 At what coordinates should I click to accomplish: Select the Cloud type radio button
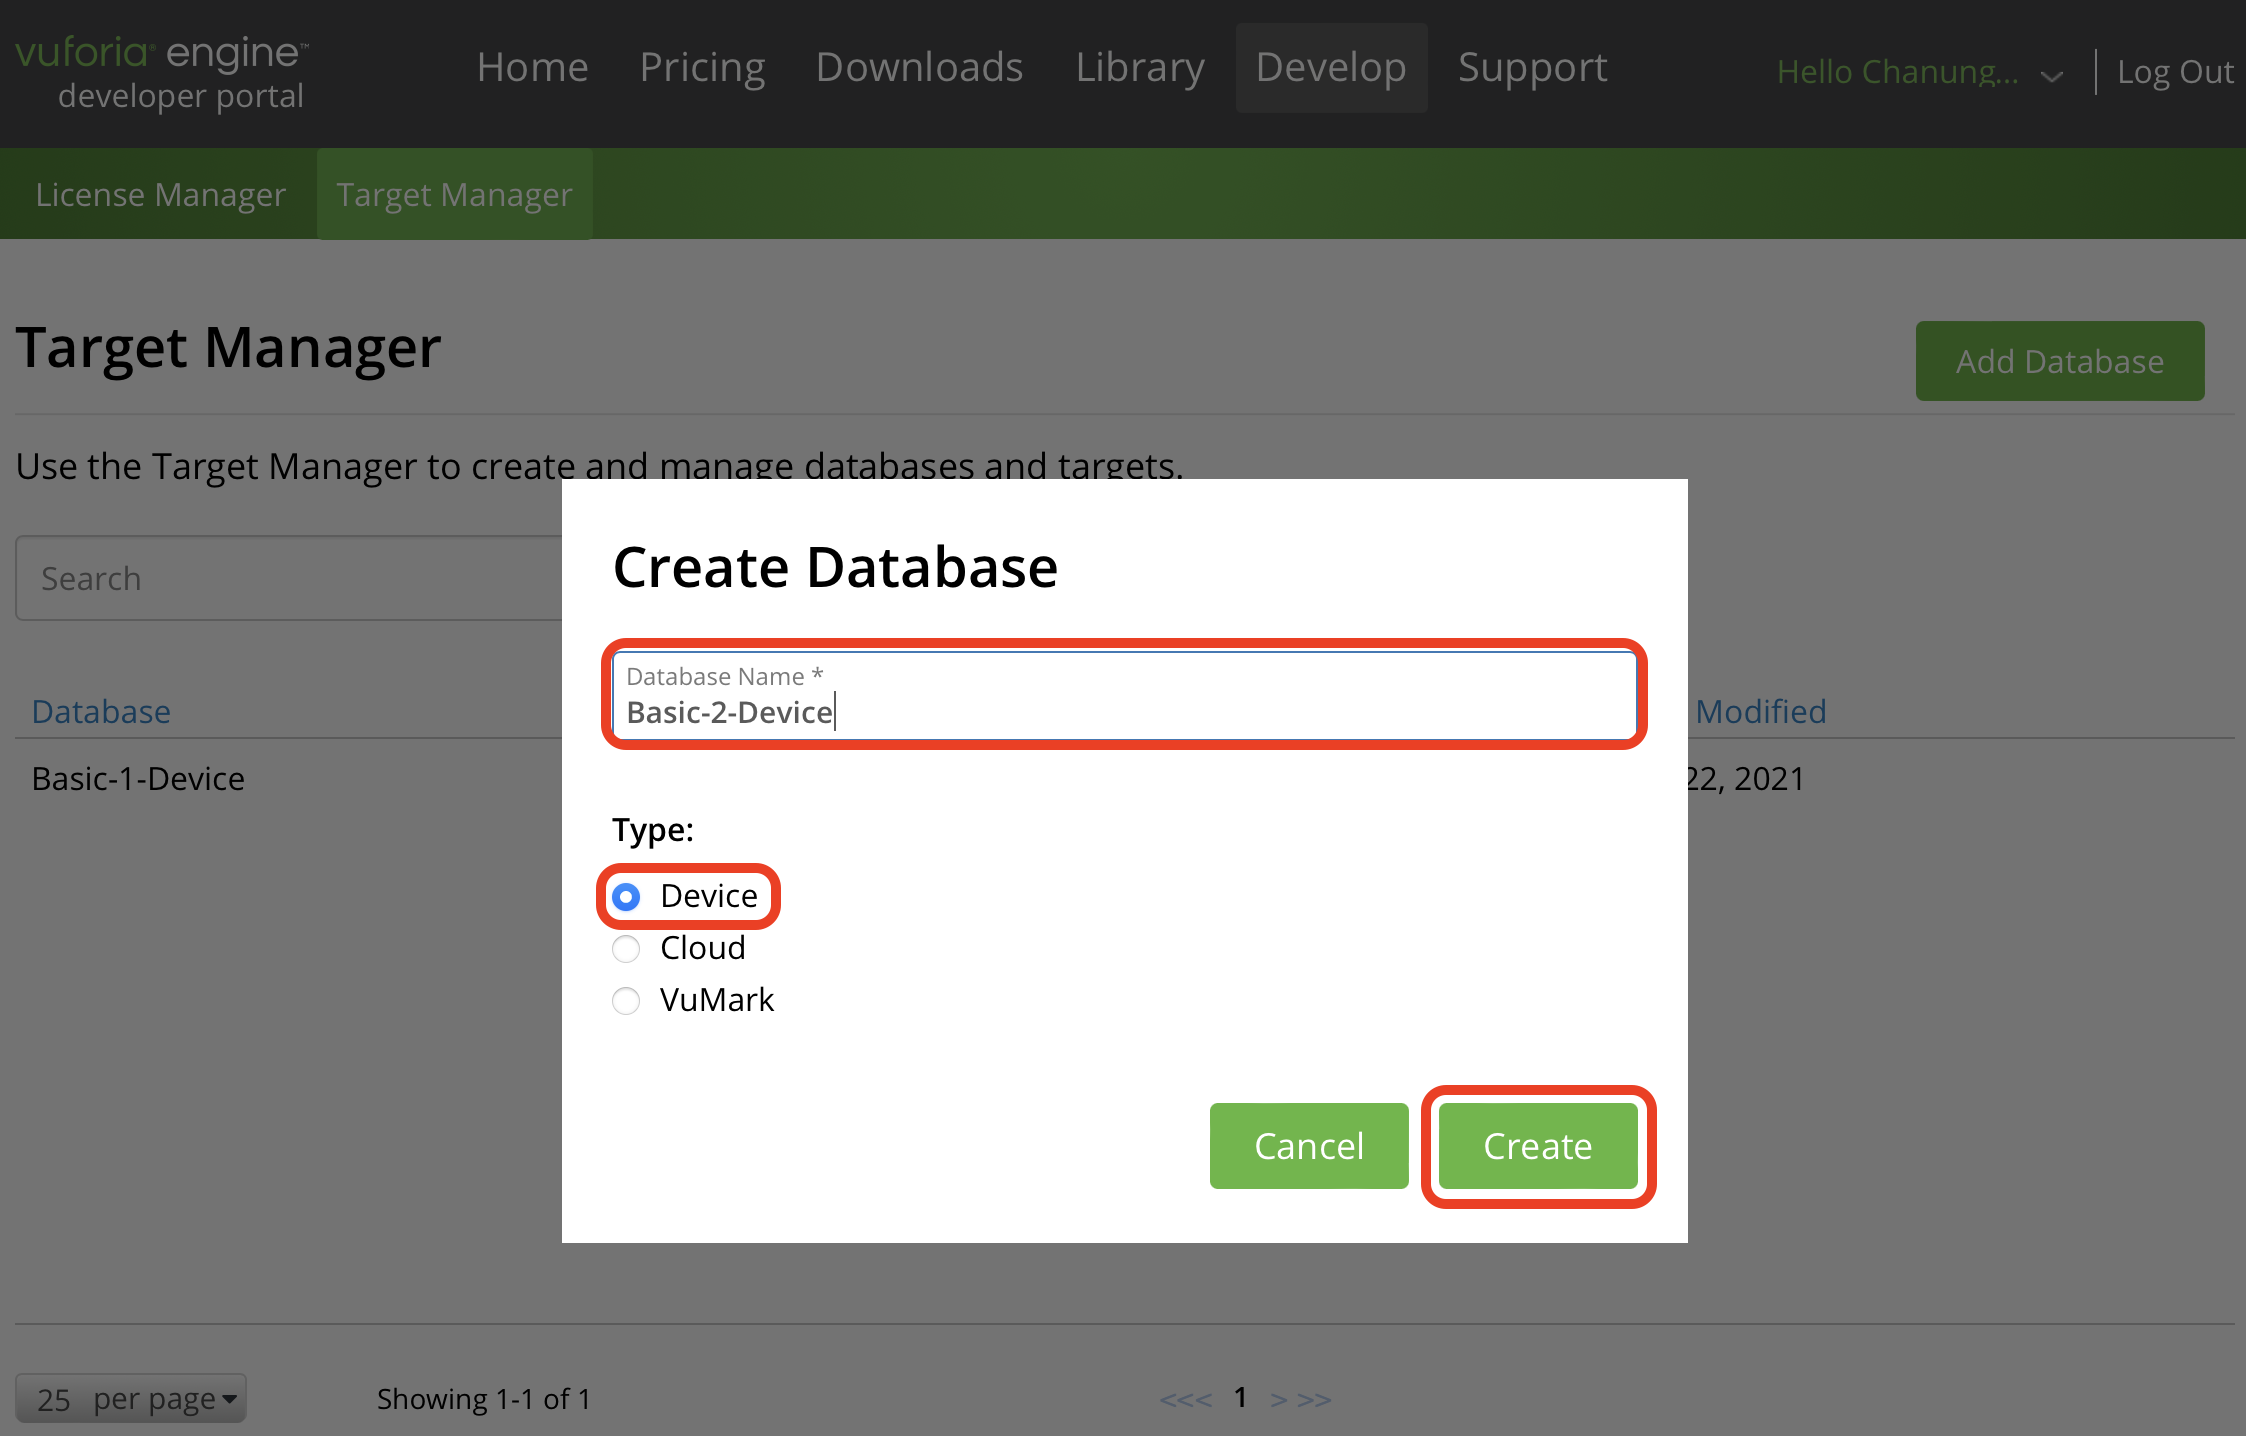coord(626,949)
